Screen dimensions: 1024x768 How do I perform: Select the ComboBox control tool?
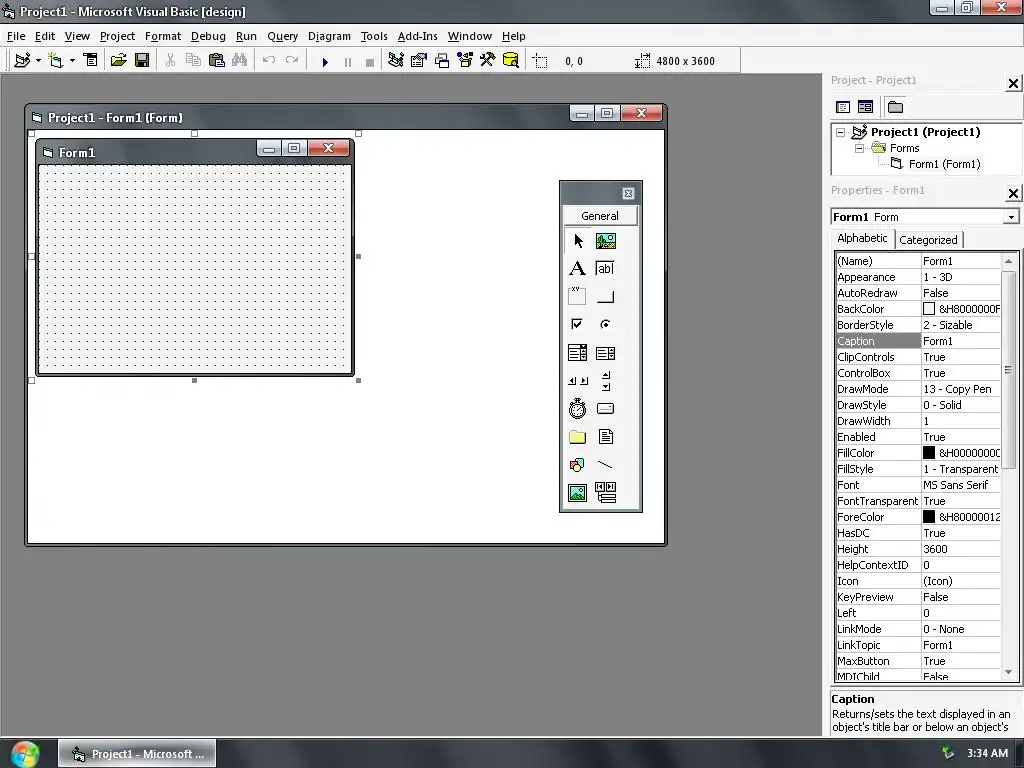click(x=577, y=353)
